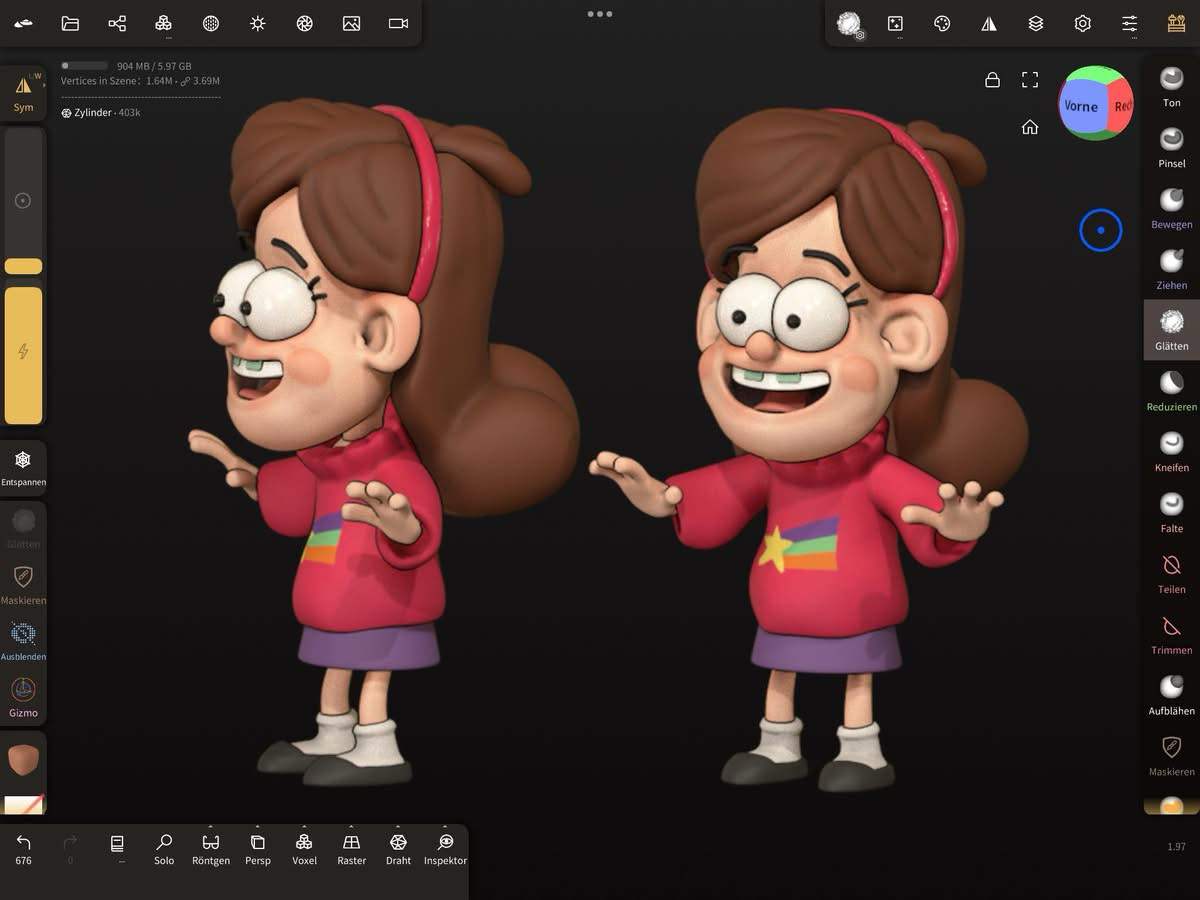Toggle the Sym symmetry button
The height and width of the screenshot is (900, 1200).
pos(23,93)
